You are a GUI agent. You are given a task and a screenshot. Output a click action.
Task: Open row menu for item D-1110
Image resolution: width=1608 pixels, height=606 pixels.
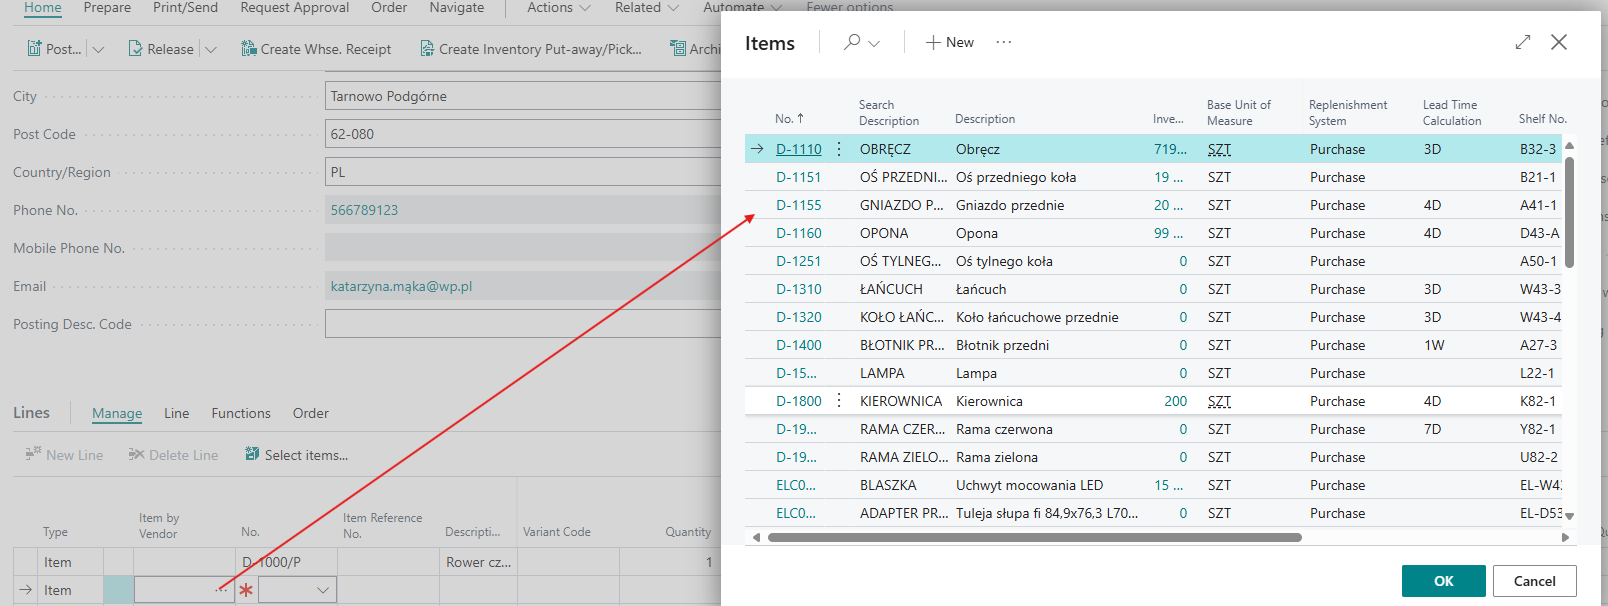[x=838, y=149]
